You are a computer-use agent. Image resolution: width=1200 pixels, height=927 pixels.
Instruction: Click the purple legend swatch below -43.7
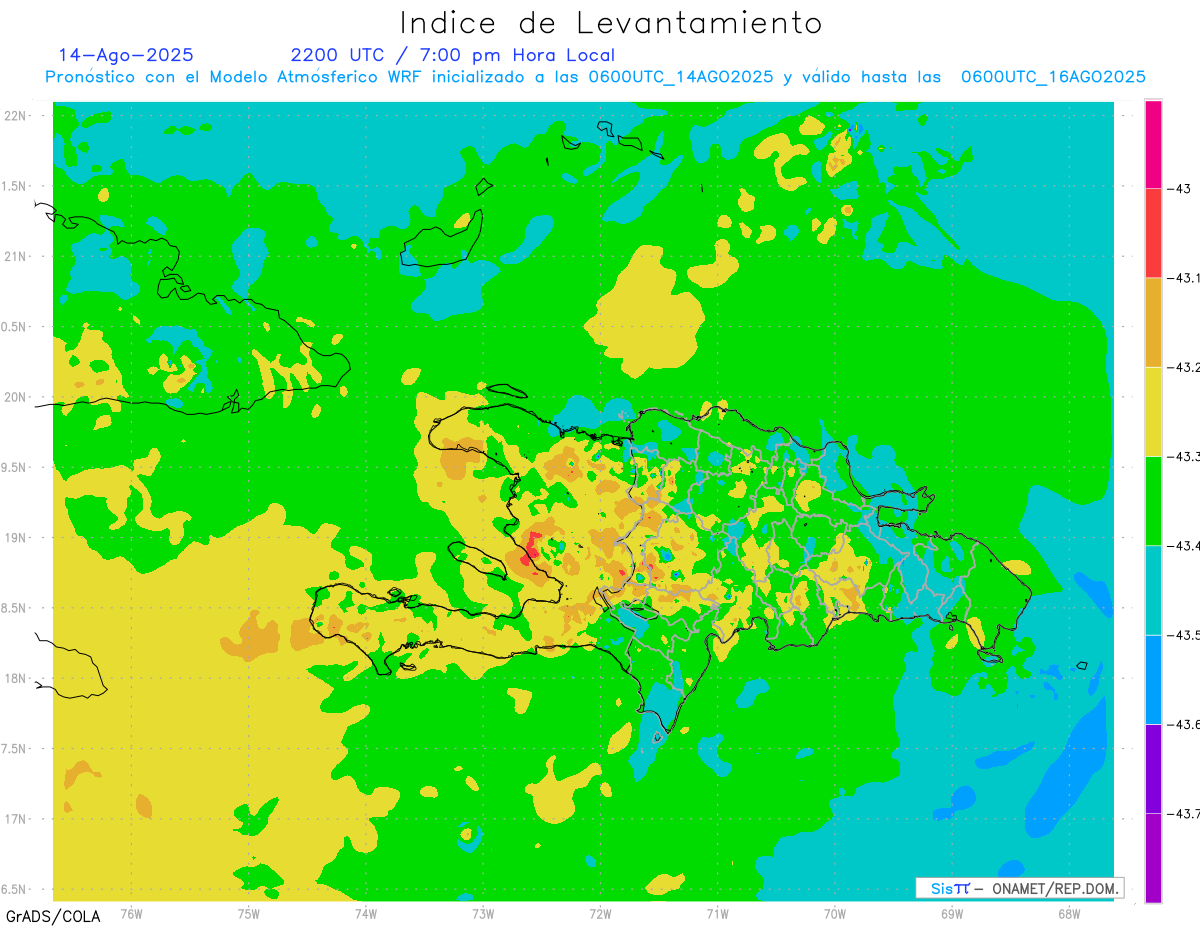point(1153,857)
